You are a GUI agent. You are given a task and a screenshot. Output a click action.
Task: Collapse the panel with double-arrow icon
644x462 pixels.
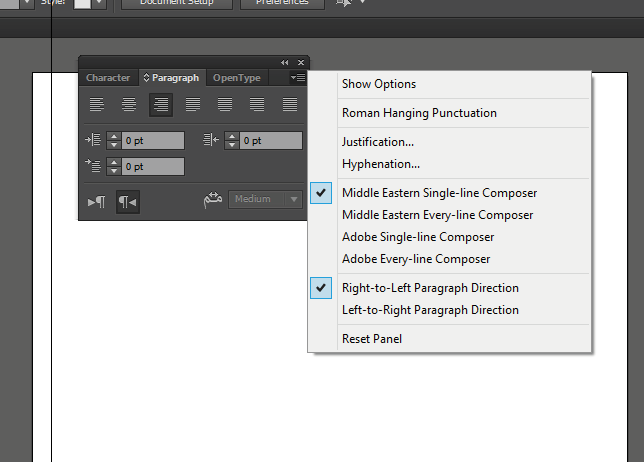coord(284,62)
